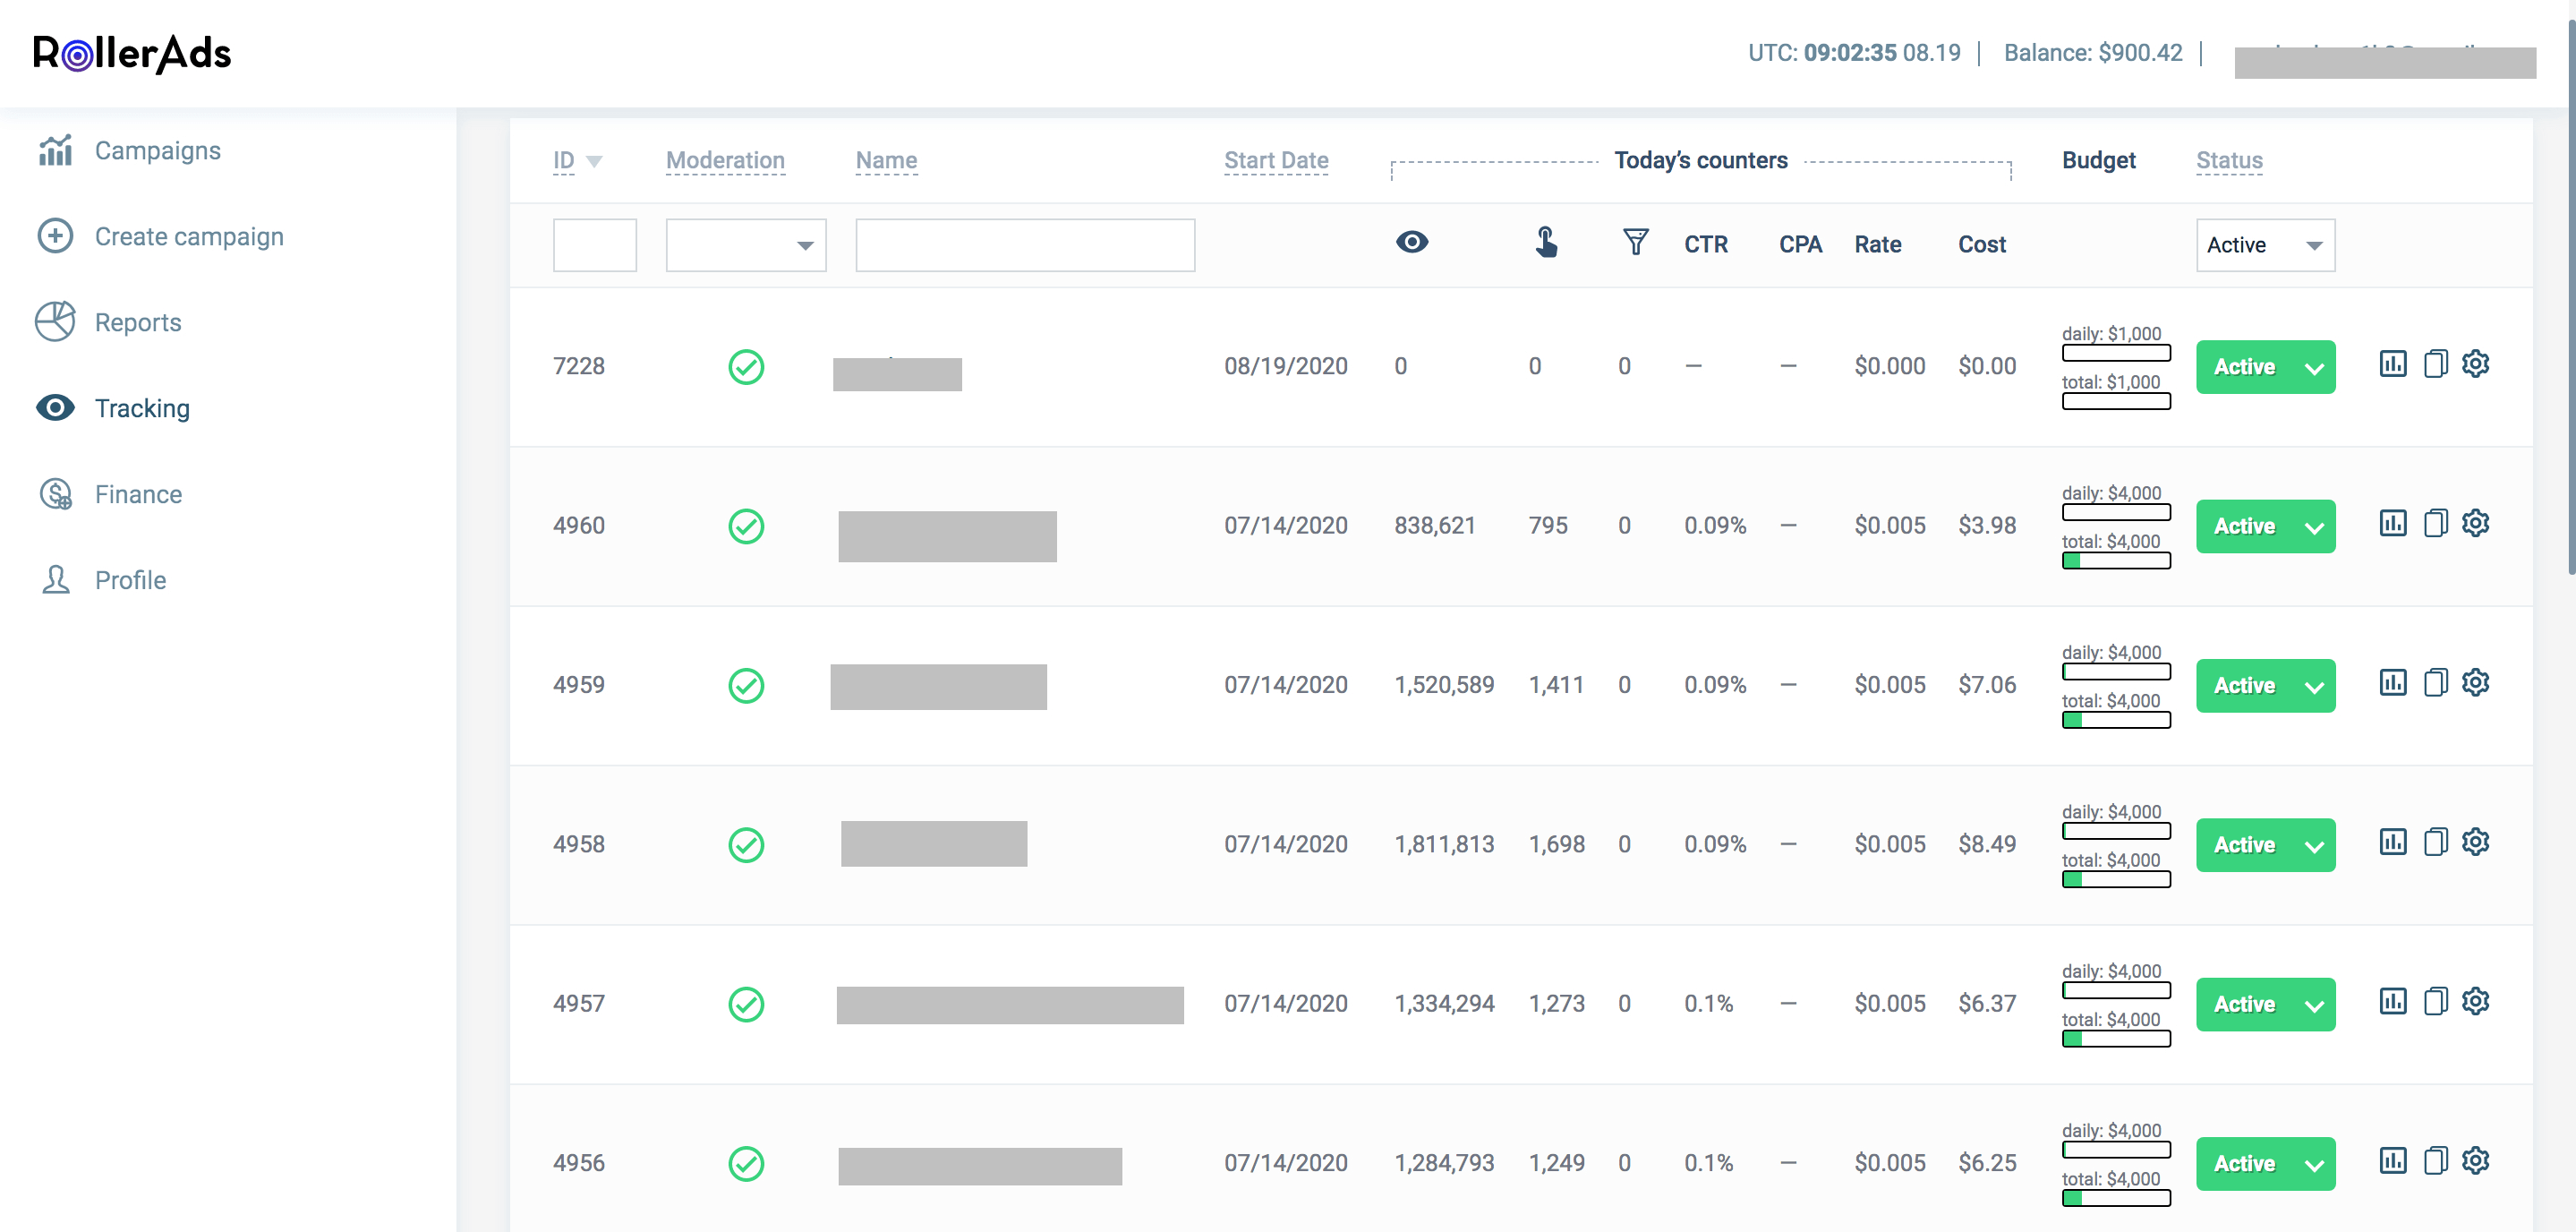Click the Create campaign plus icon
2576x1232 pixels.
point(55,236)
